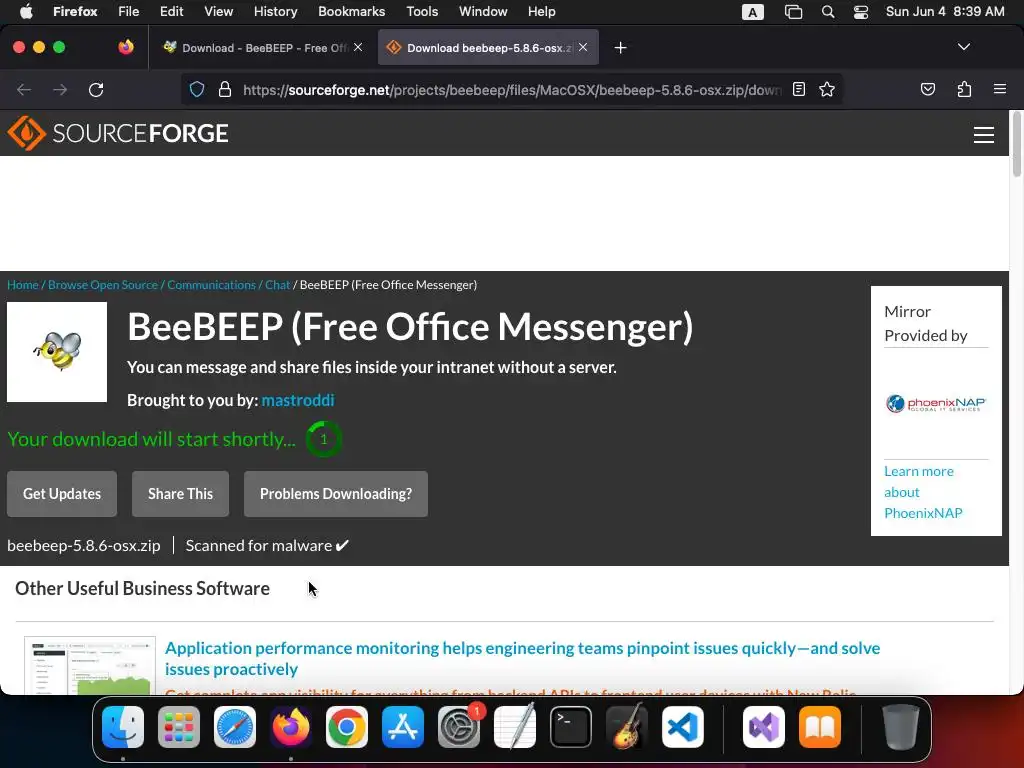
Task: Open Spotlight search in menu bar
Action: 828,12
